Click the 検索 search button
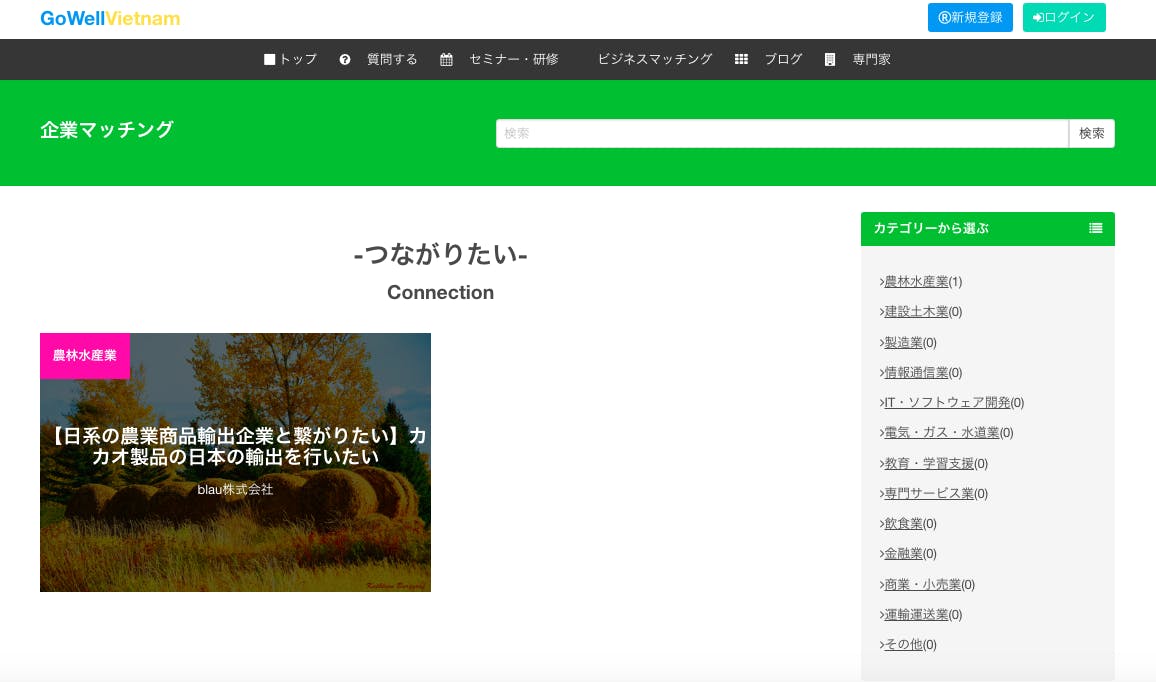1156x682 pixels. tap(1091, 133)
